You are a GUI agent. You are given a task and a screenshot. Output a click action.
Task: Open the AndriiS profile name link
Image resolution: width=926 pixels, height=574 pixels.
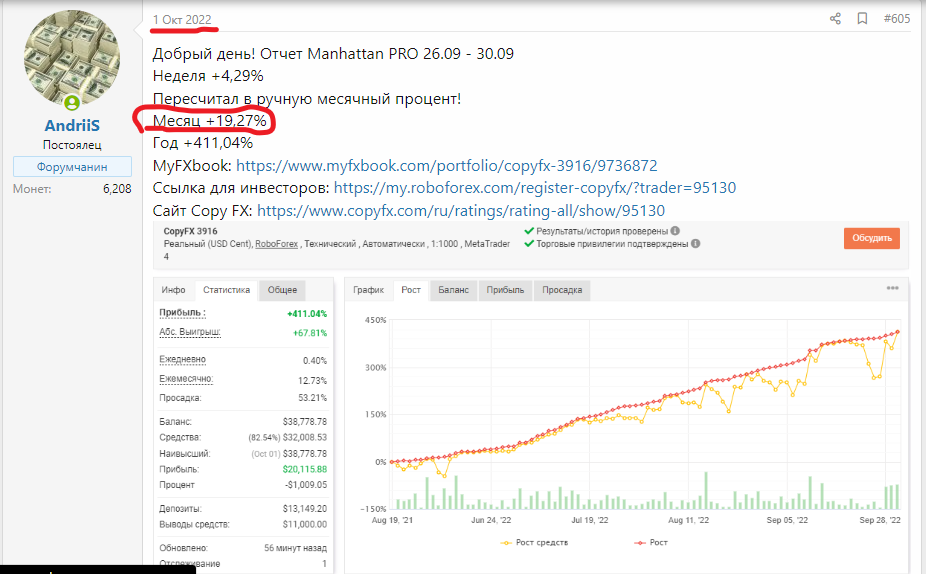[72, 125]
